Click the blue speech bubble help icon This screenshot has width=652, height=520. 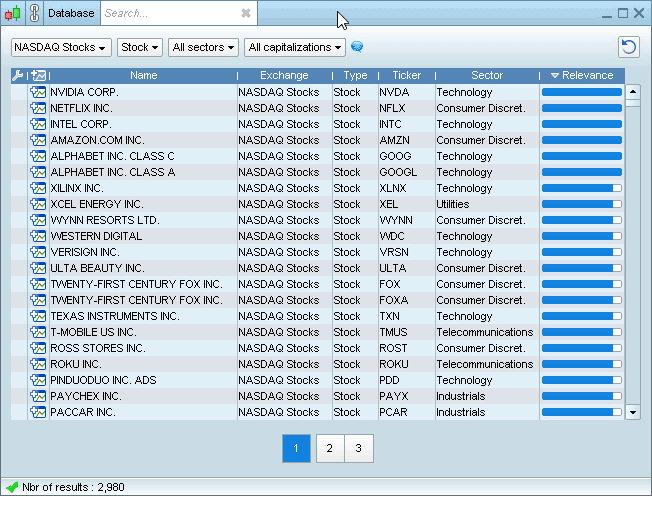[357, 47]
